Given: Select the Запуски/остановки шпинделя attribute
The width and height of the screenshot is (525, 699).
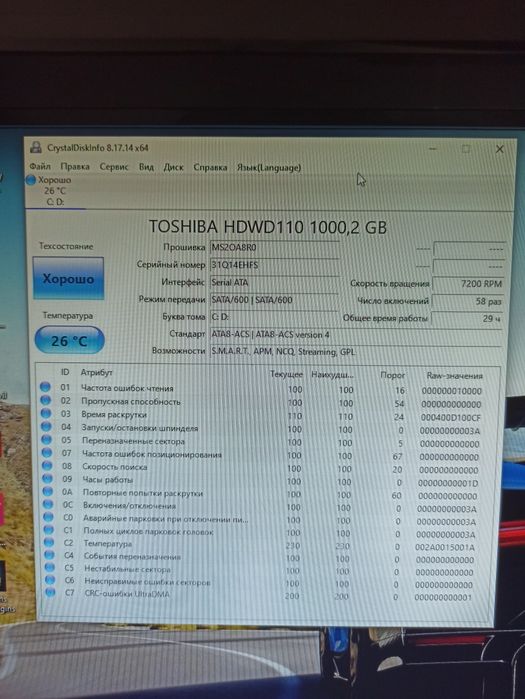Looking at the screenshot, I should (139, 428).
